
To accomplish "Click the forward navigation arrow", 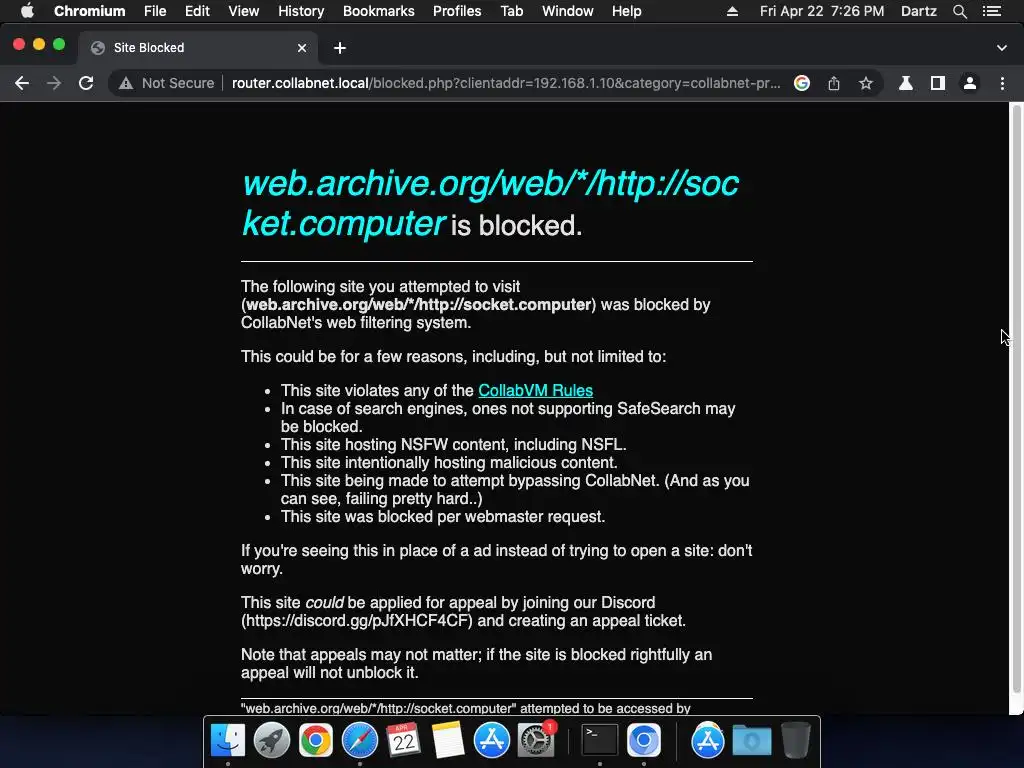I will (54, 83).
